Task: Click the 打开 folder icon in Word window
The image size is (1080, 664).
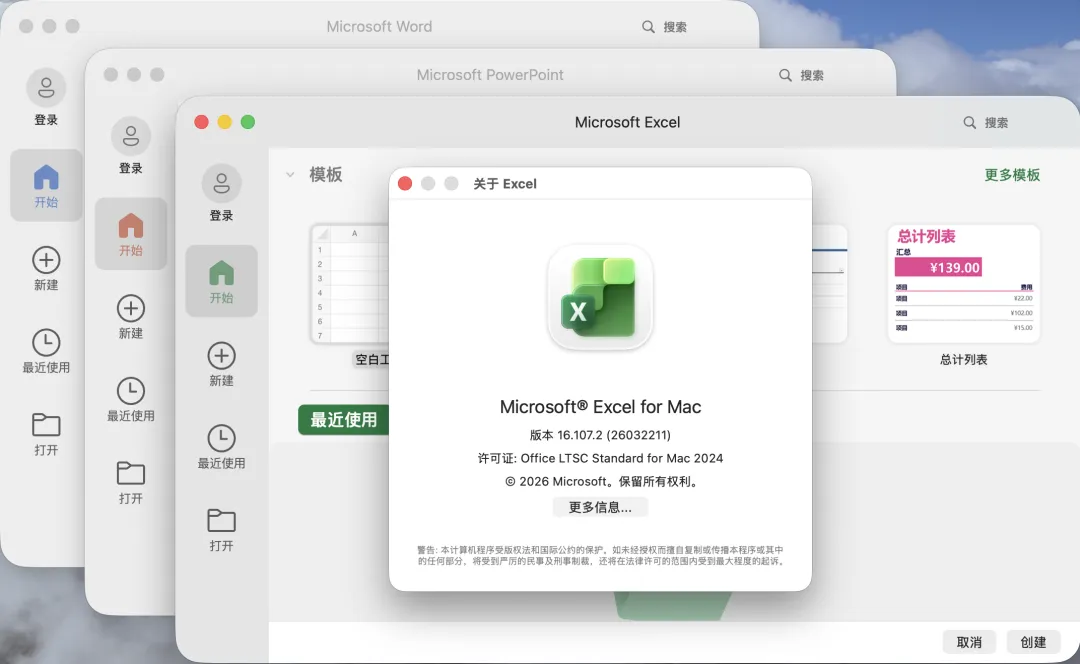Action: pyautogui.click(x=46, y=425)
